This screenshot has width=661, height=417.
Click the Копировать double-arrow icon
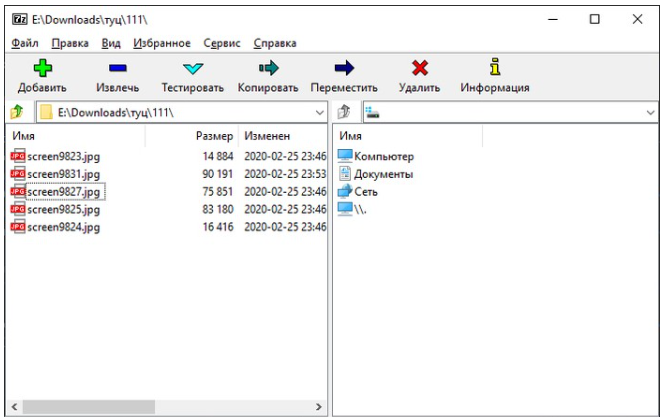pyautogui.click(x=268, y=68)
